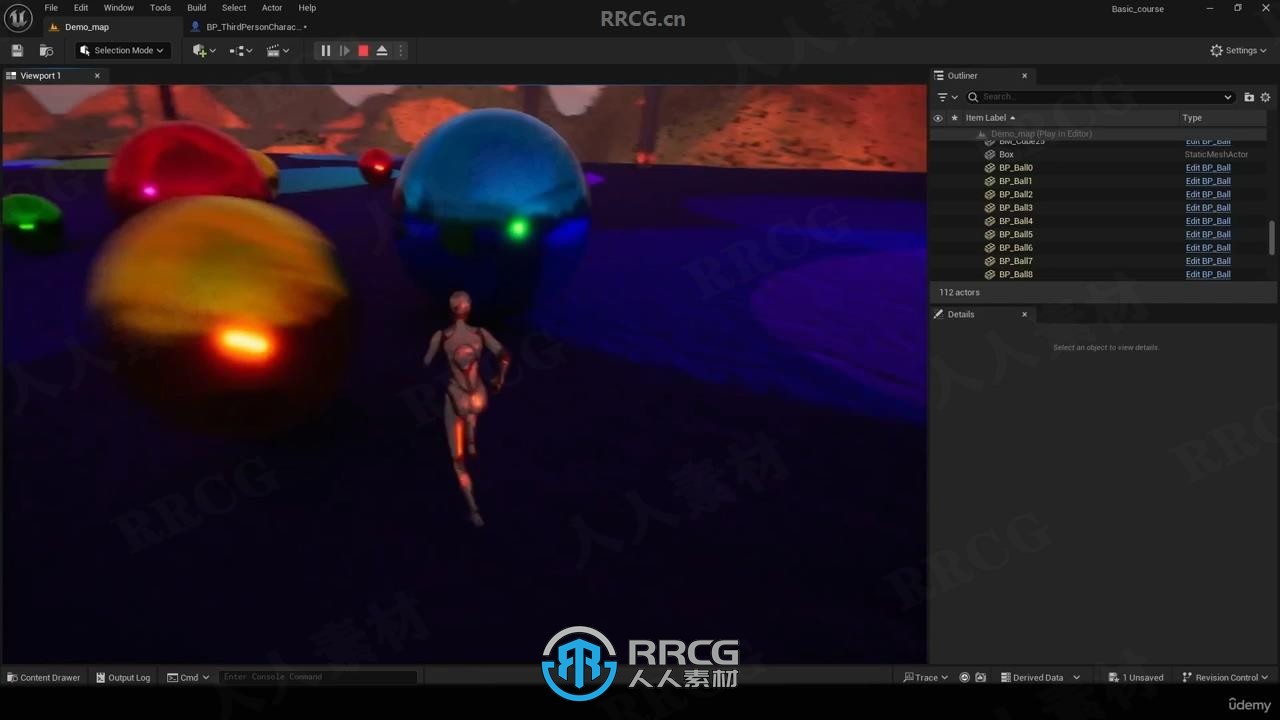Click the 1 Unsaved status button
Screen dimensions: 1280x720
pos(1136,677)
